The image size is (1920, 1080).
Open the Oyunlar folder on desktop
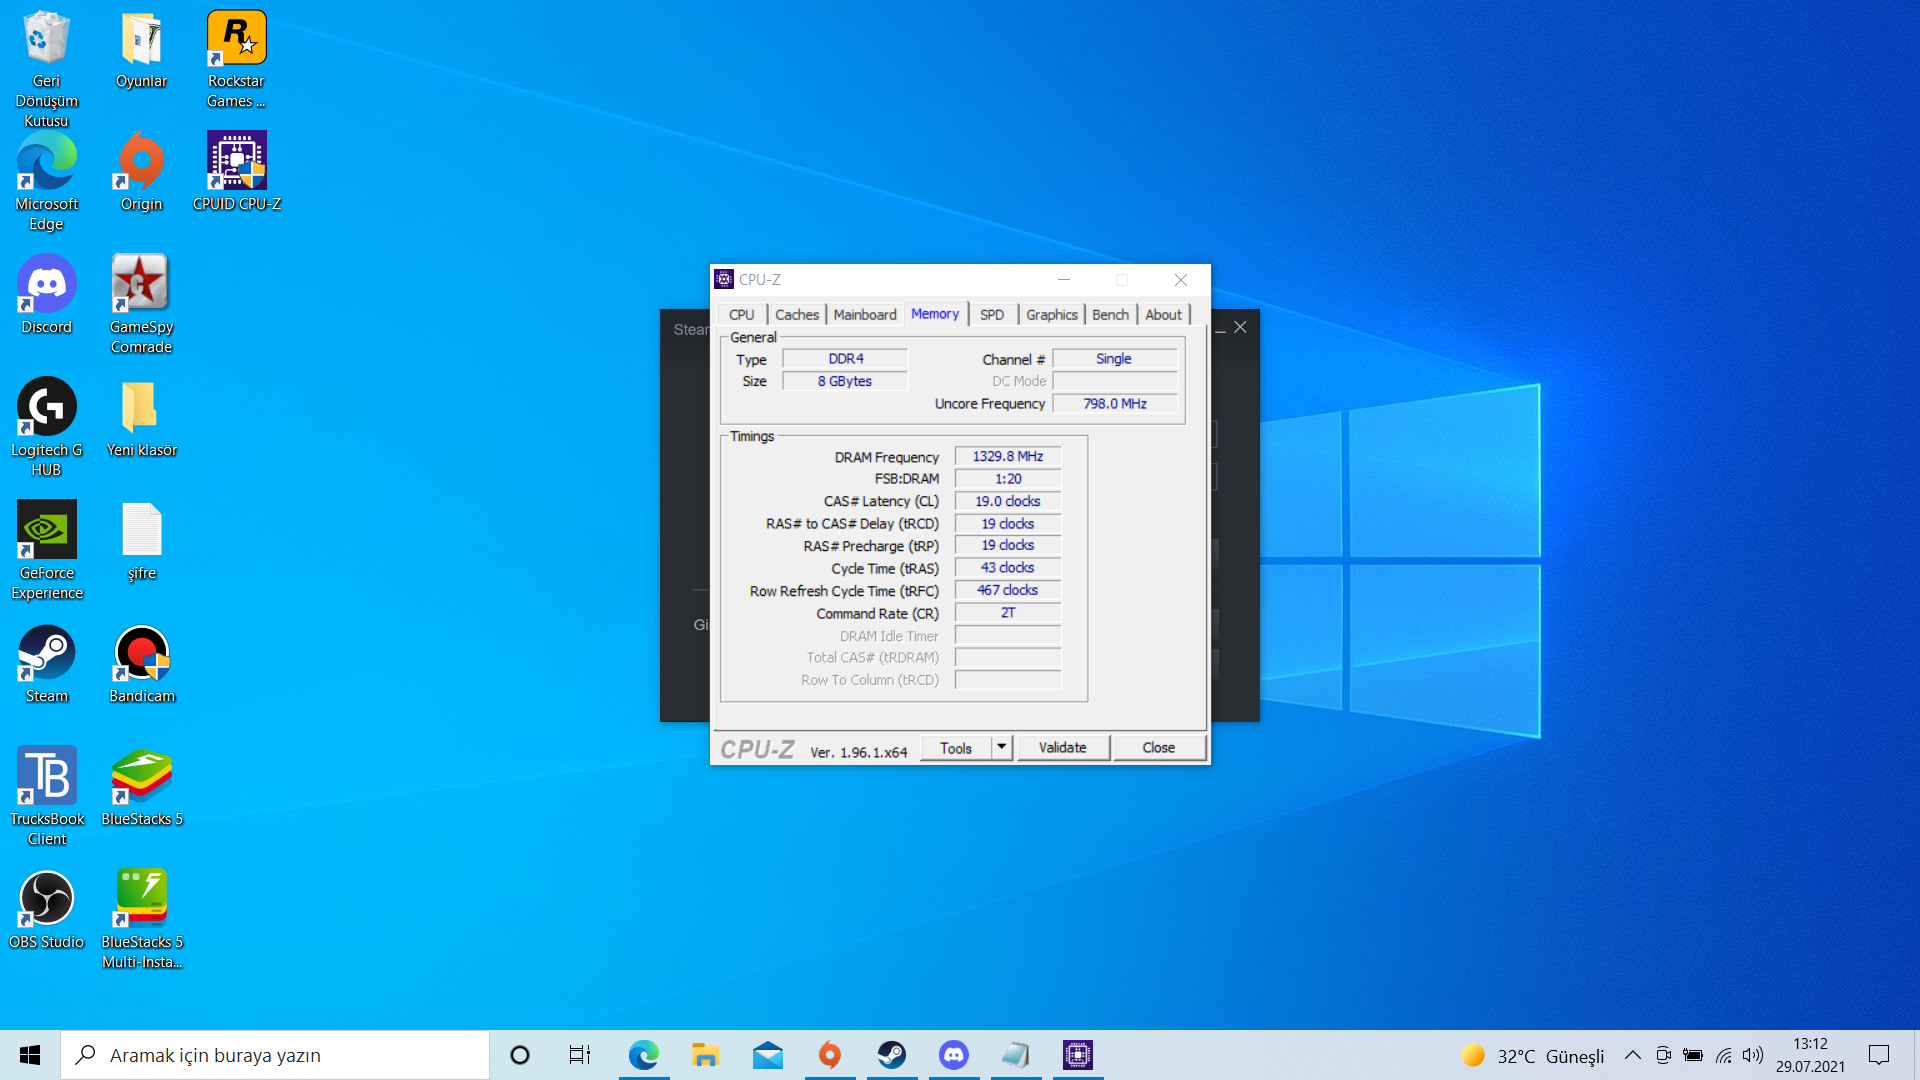point(141,50)
